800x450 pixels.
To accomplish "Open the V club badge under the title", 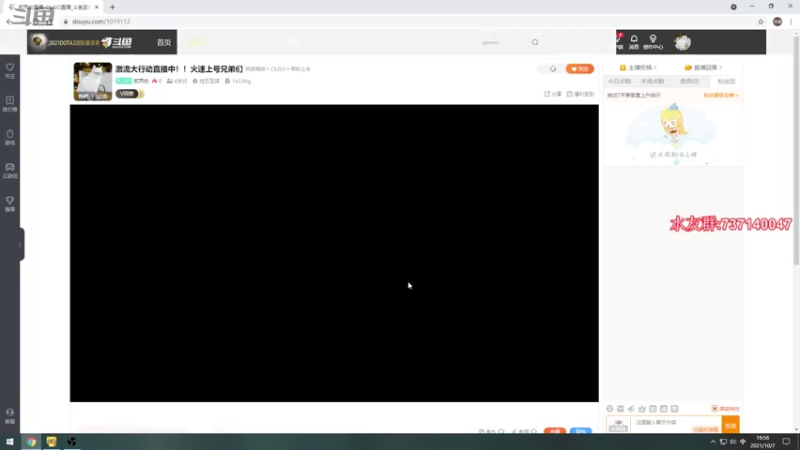I will [x=130, y=94].
